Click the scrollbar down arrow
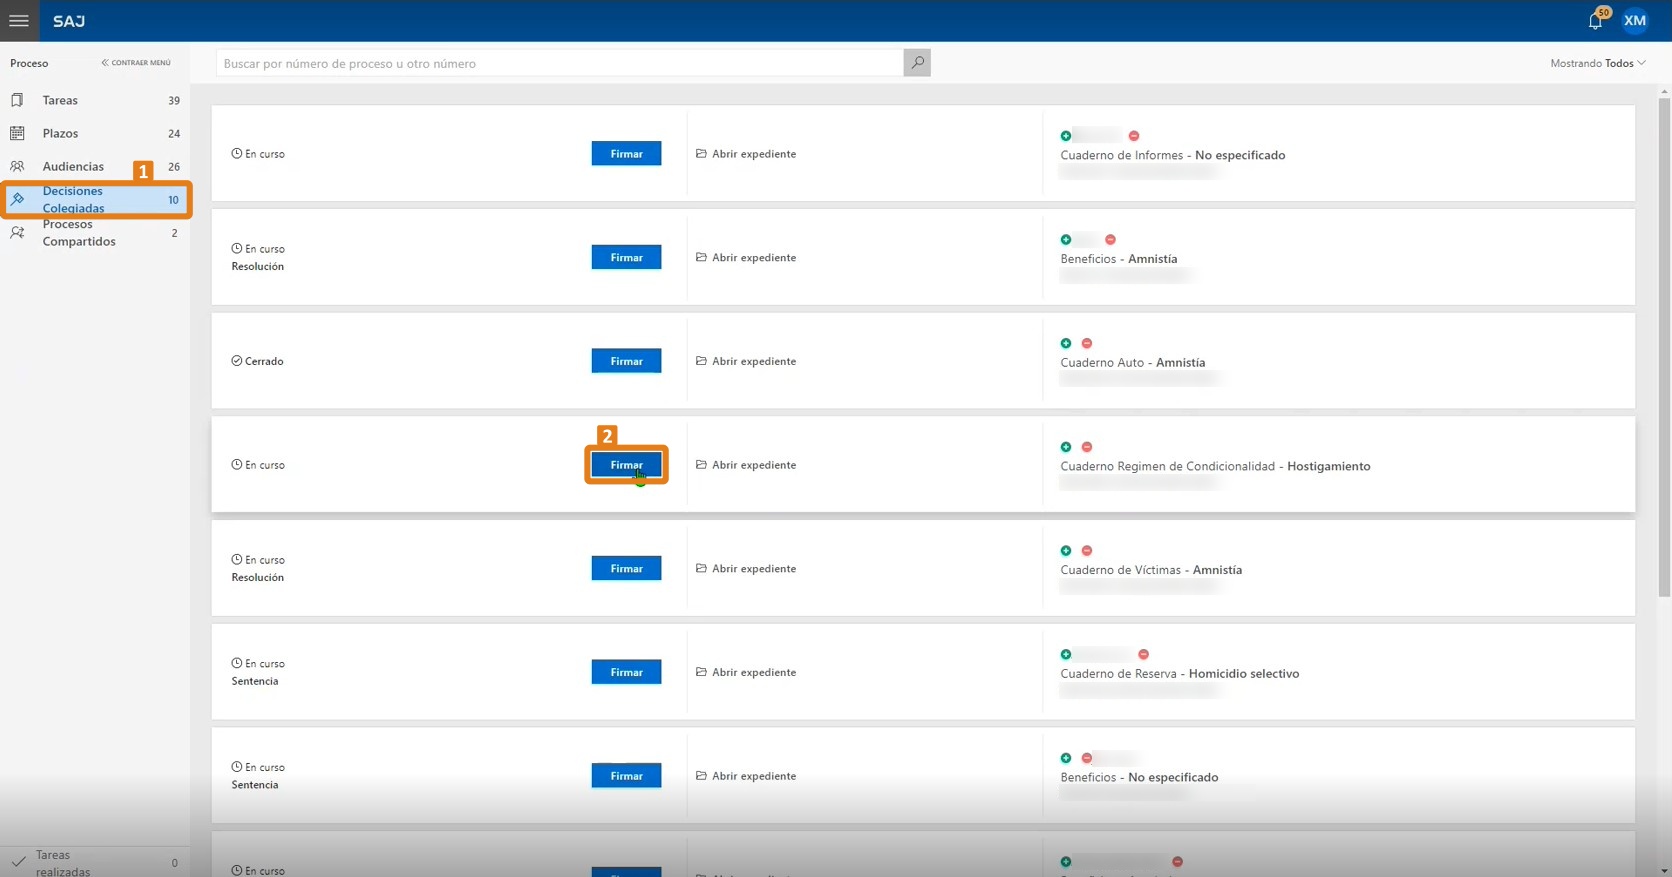 (1664, 870)
